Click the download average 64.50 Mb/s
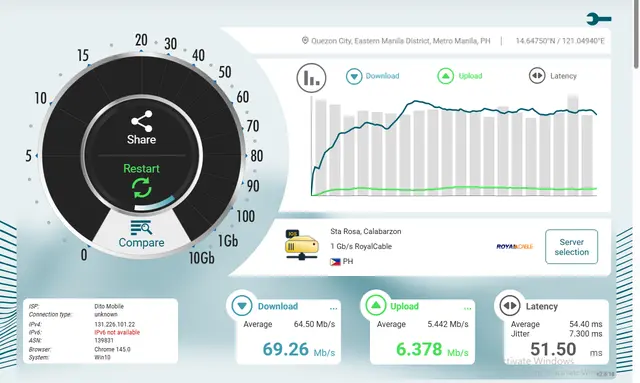This screenshot has height=383, width=640. pos(314,324)
